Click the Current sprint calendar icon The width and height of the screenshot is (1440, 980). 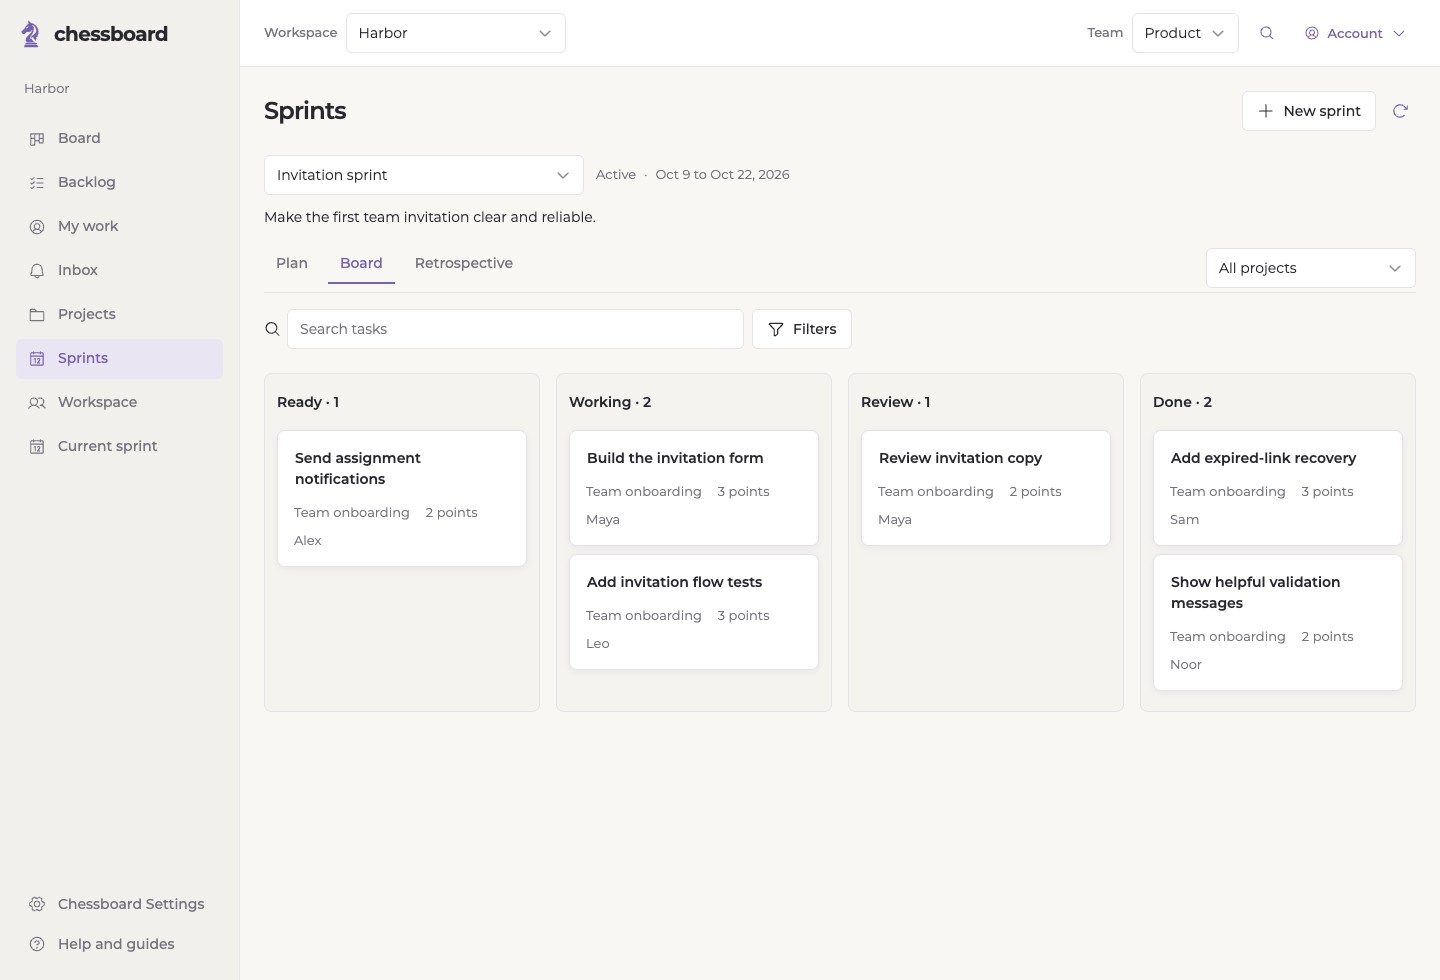pyautogui.click(x=37, y=447)
